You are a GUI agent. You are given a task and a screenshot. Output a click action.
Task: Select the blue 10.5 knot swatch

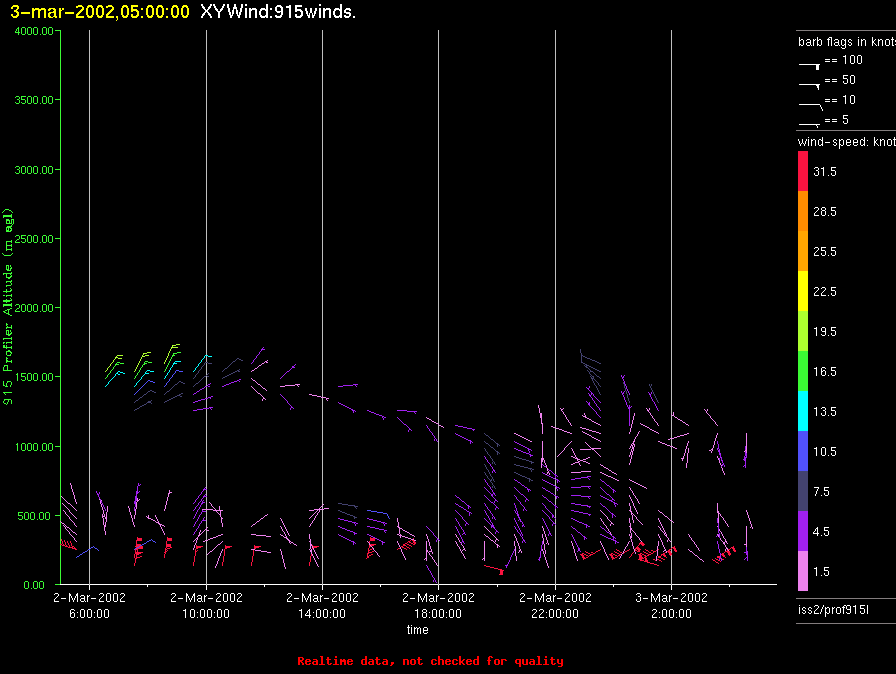click(x=803, y=451)
